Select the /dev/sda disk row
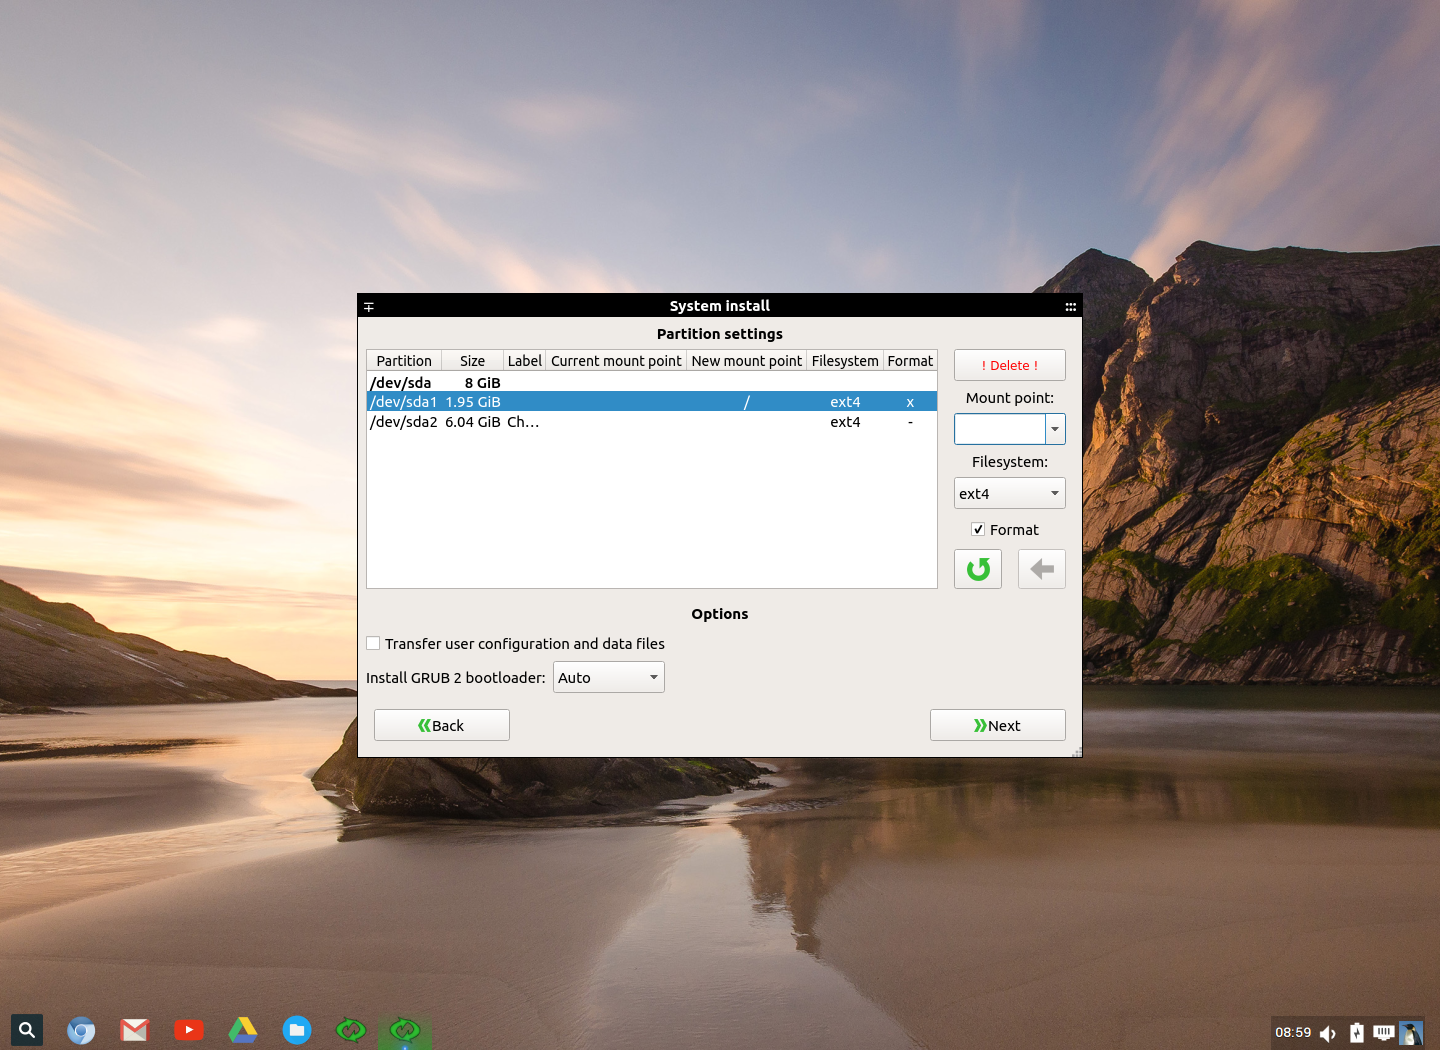 [x=652, y=382]
